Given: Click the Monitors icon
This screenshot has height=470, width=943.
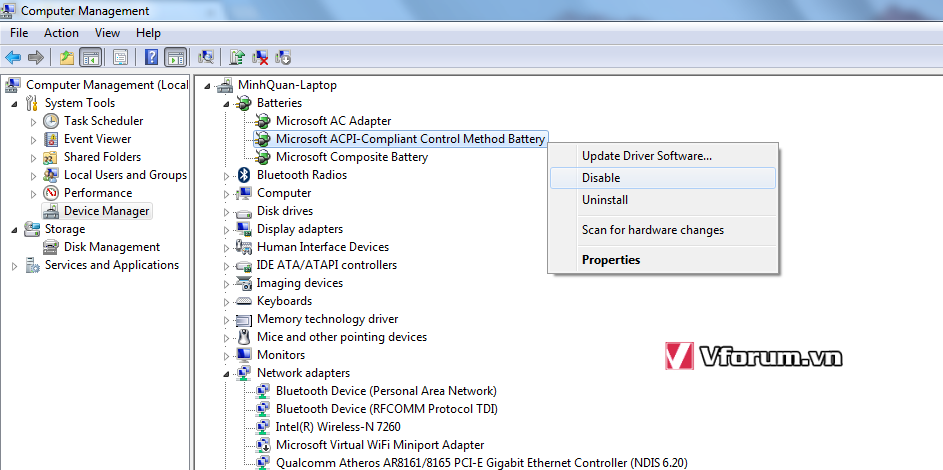Looking at the screenshot, I should tap(244, 355).
